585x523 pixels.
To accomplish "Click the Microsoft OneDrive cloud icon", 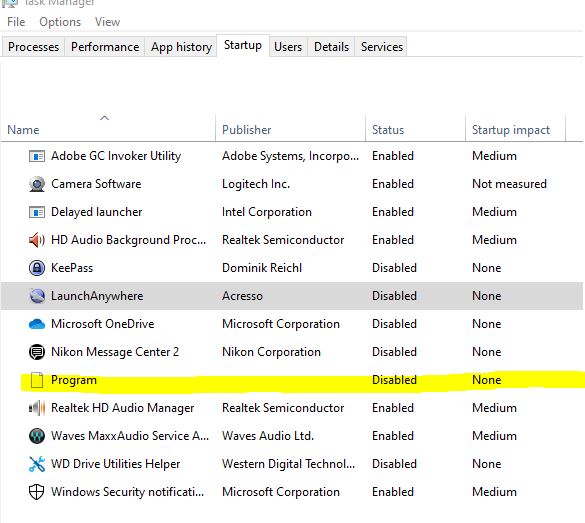I will click(37, 324).
